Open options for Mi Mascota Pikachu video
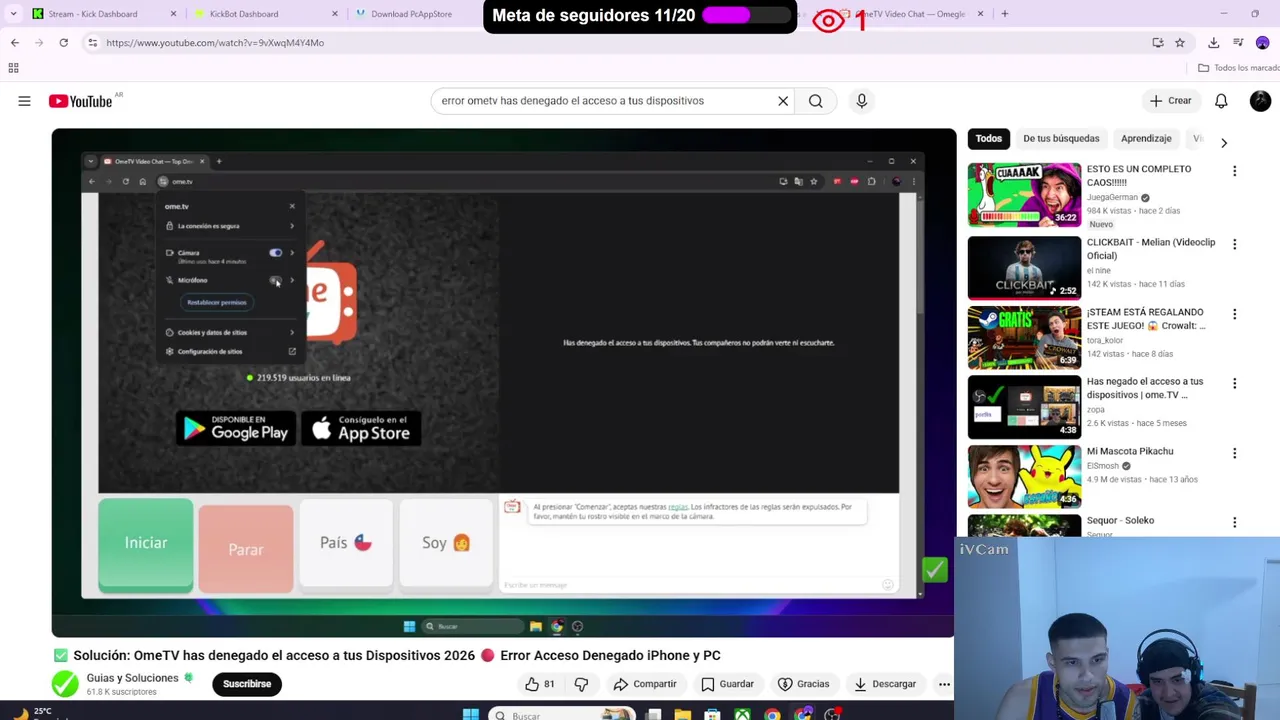The image size is (1280, 720). click(1234, 453)
